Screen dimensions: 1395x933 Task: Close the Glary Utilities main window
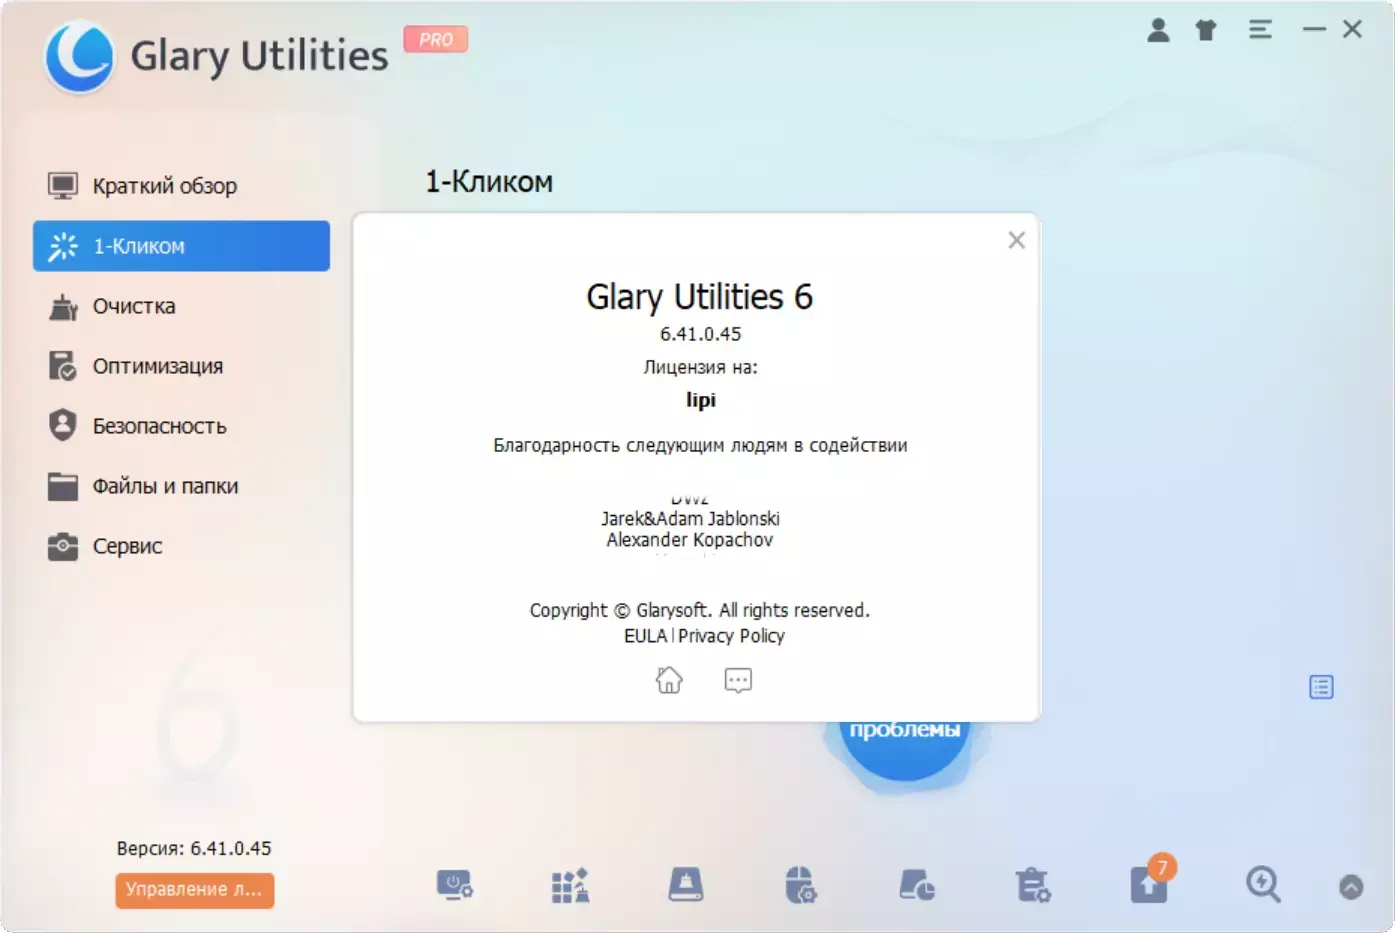[1352, 30]
